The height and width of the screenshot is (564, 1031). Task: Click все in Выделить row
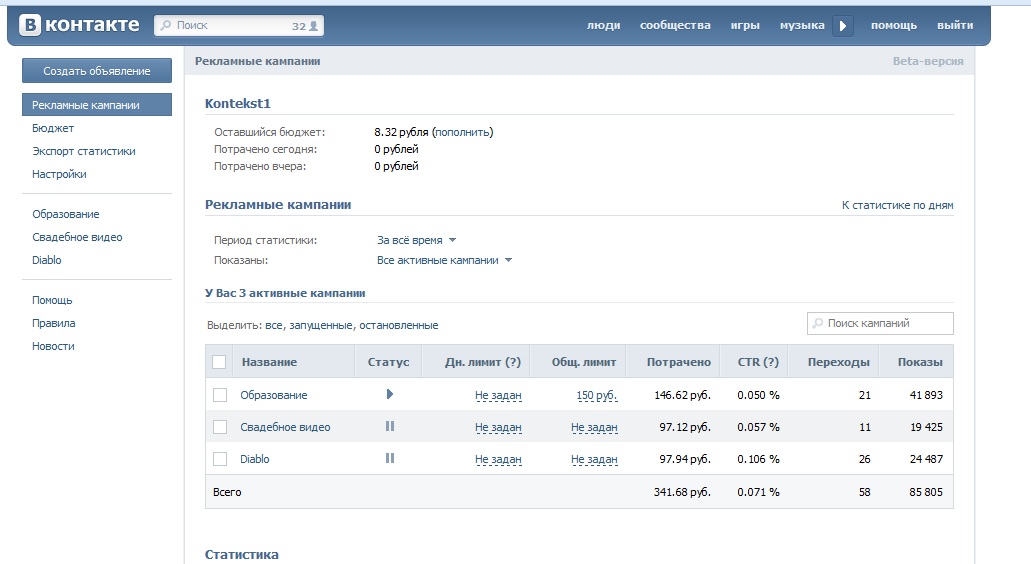[x=274, y=325]
